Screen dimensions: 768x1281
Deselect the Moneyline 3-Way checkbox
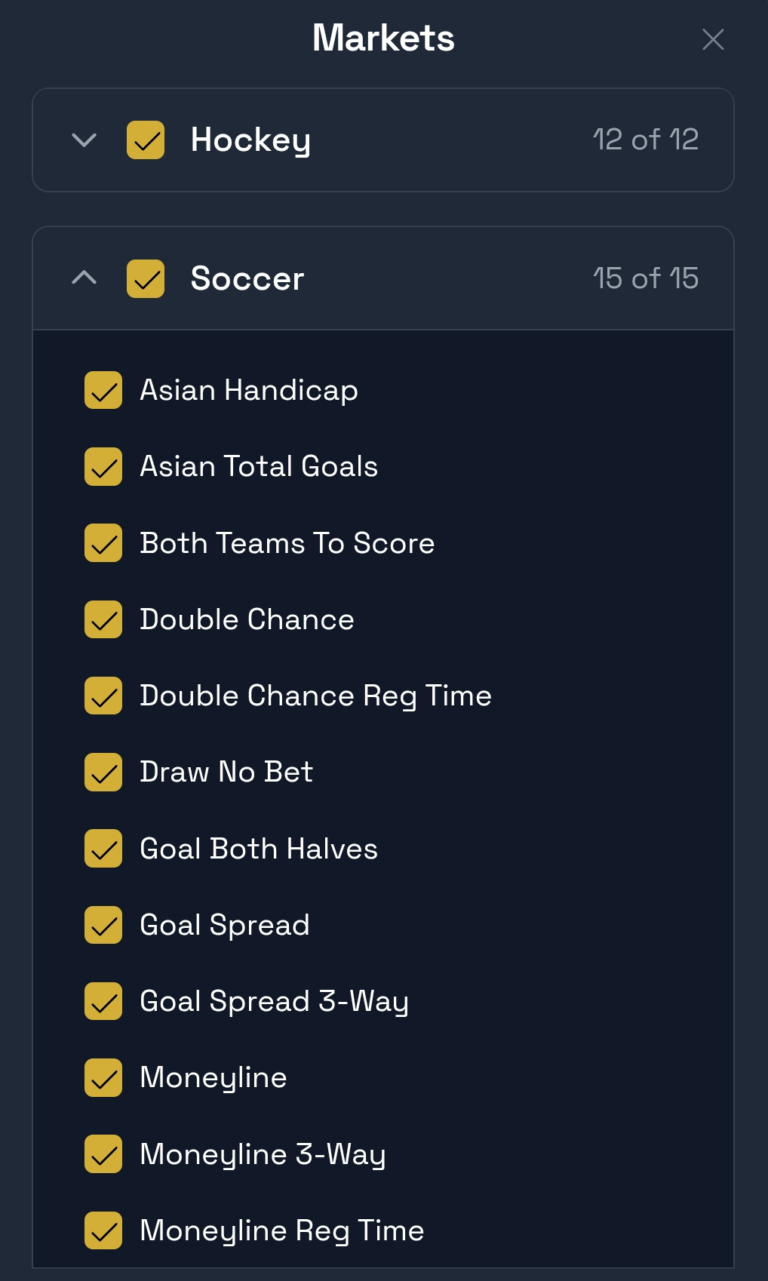(x=103, y=1154)
